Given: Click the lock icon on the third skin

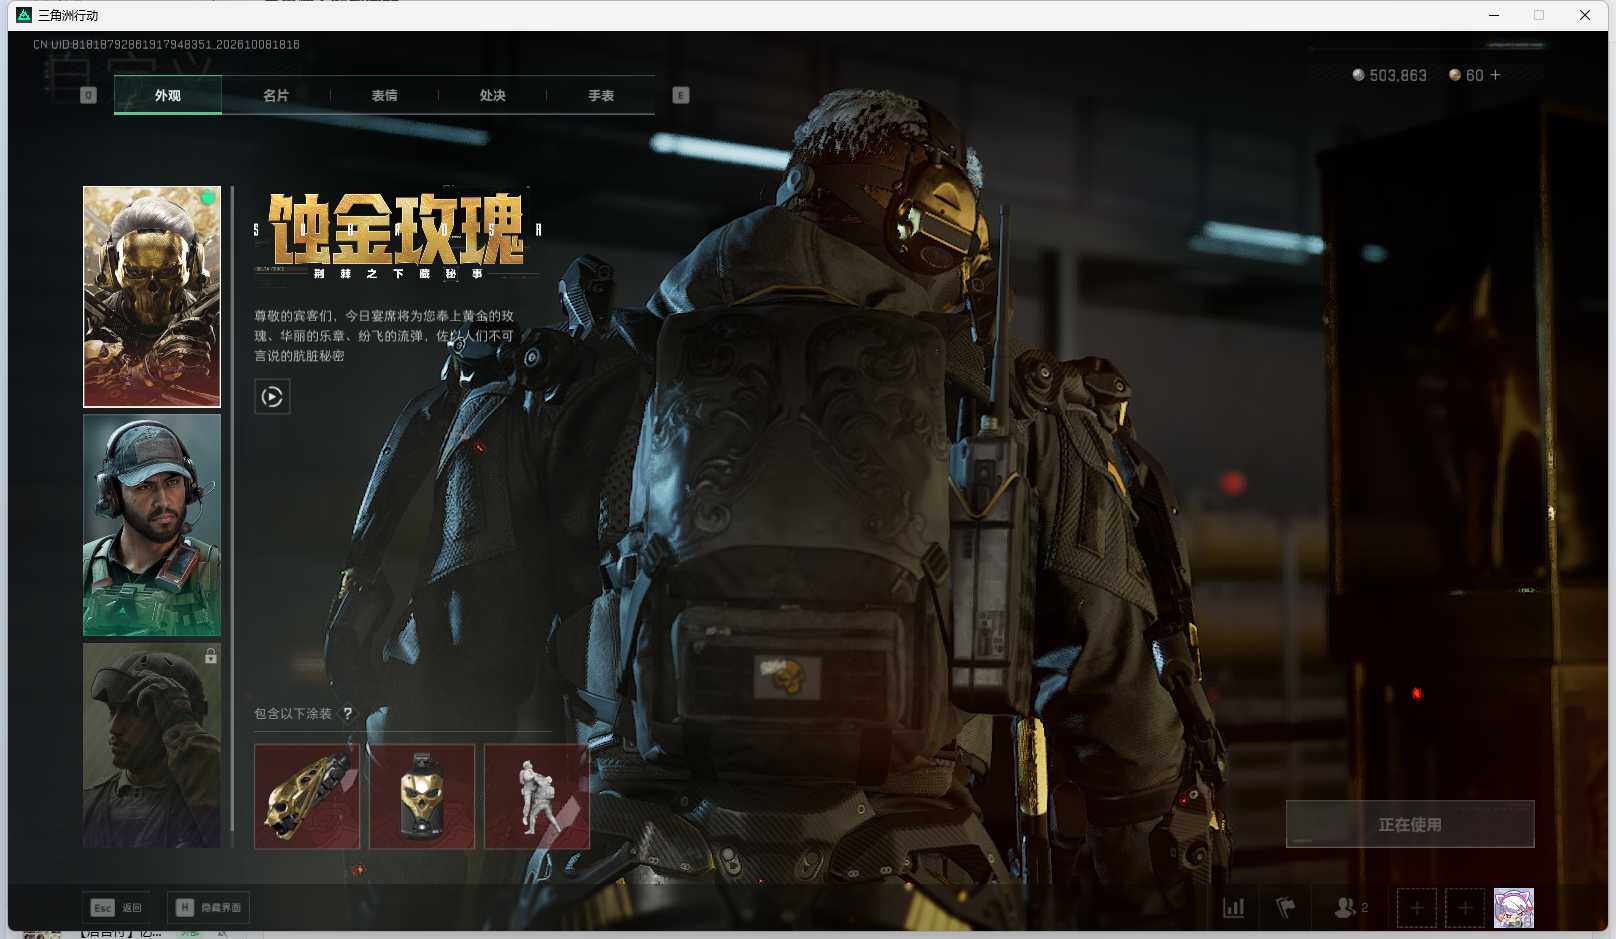Looking at the screenshot, I should (x=210, y=656).
